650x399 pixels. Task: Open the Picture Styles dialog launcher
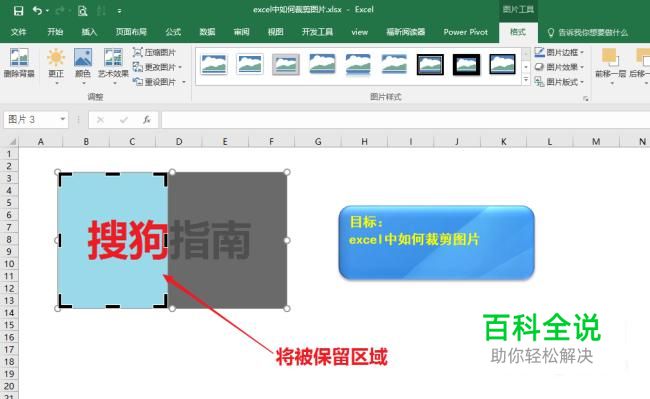585,99
